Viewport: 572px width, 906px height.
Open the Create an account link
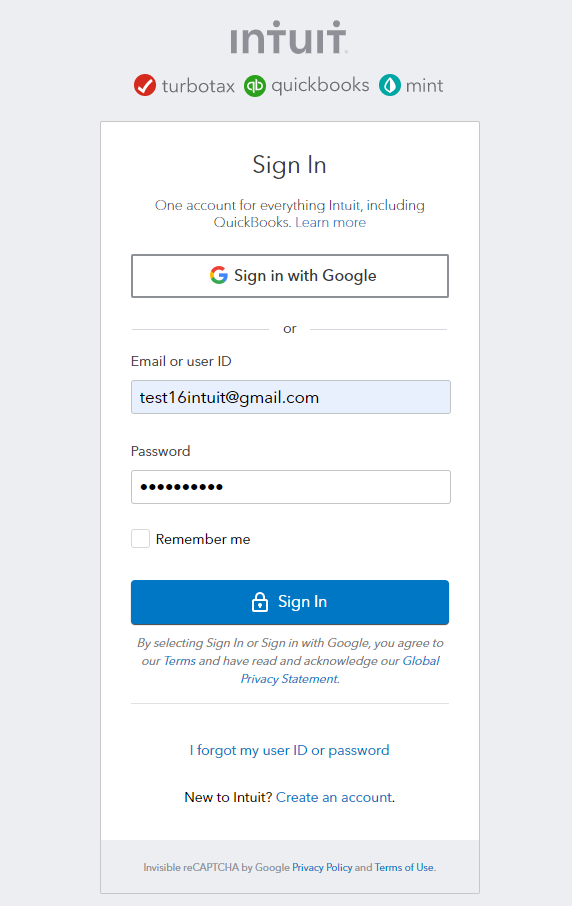click(x=334, y=797)
